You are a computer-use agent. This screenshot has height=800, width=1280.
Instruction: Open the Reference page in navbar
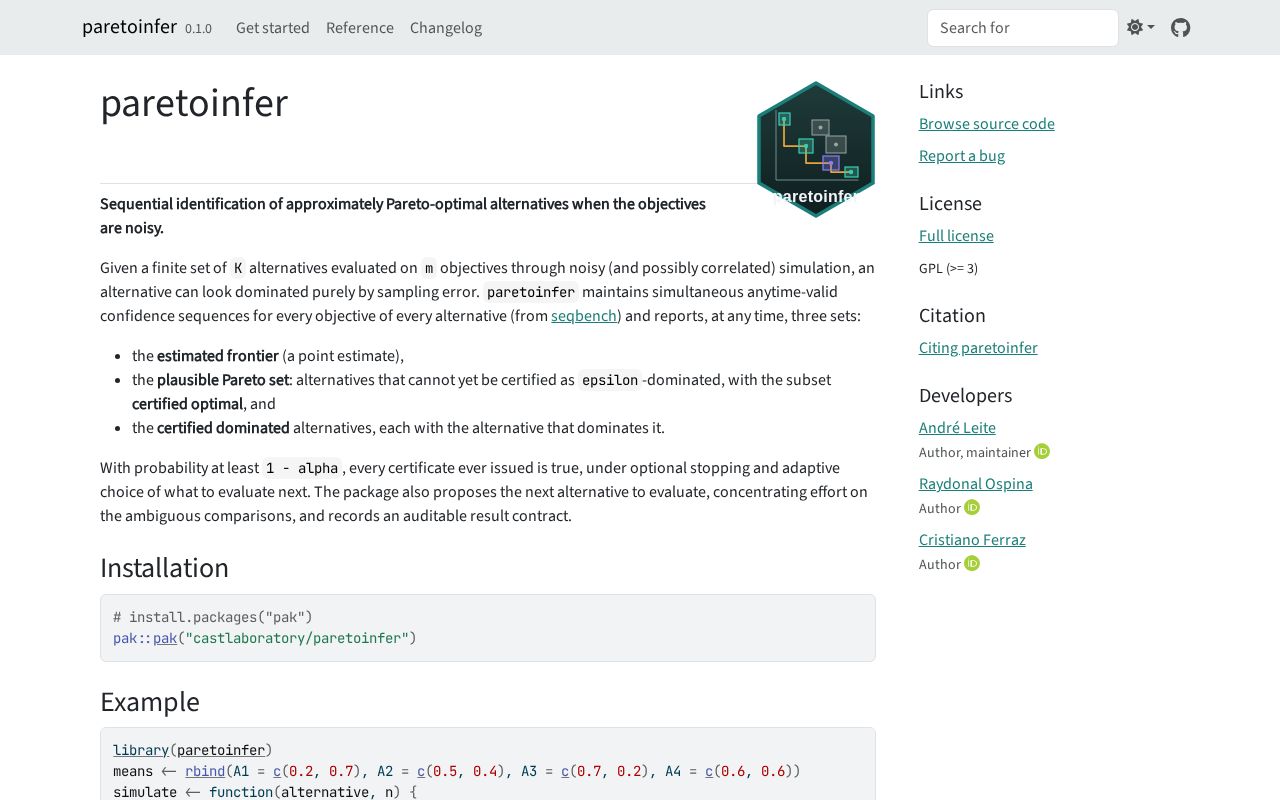pyautogui.click(x=360, y=28)
